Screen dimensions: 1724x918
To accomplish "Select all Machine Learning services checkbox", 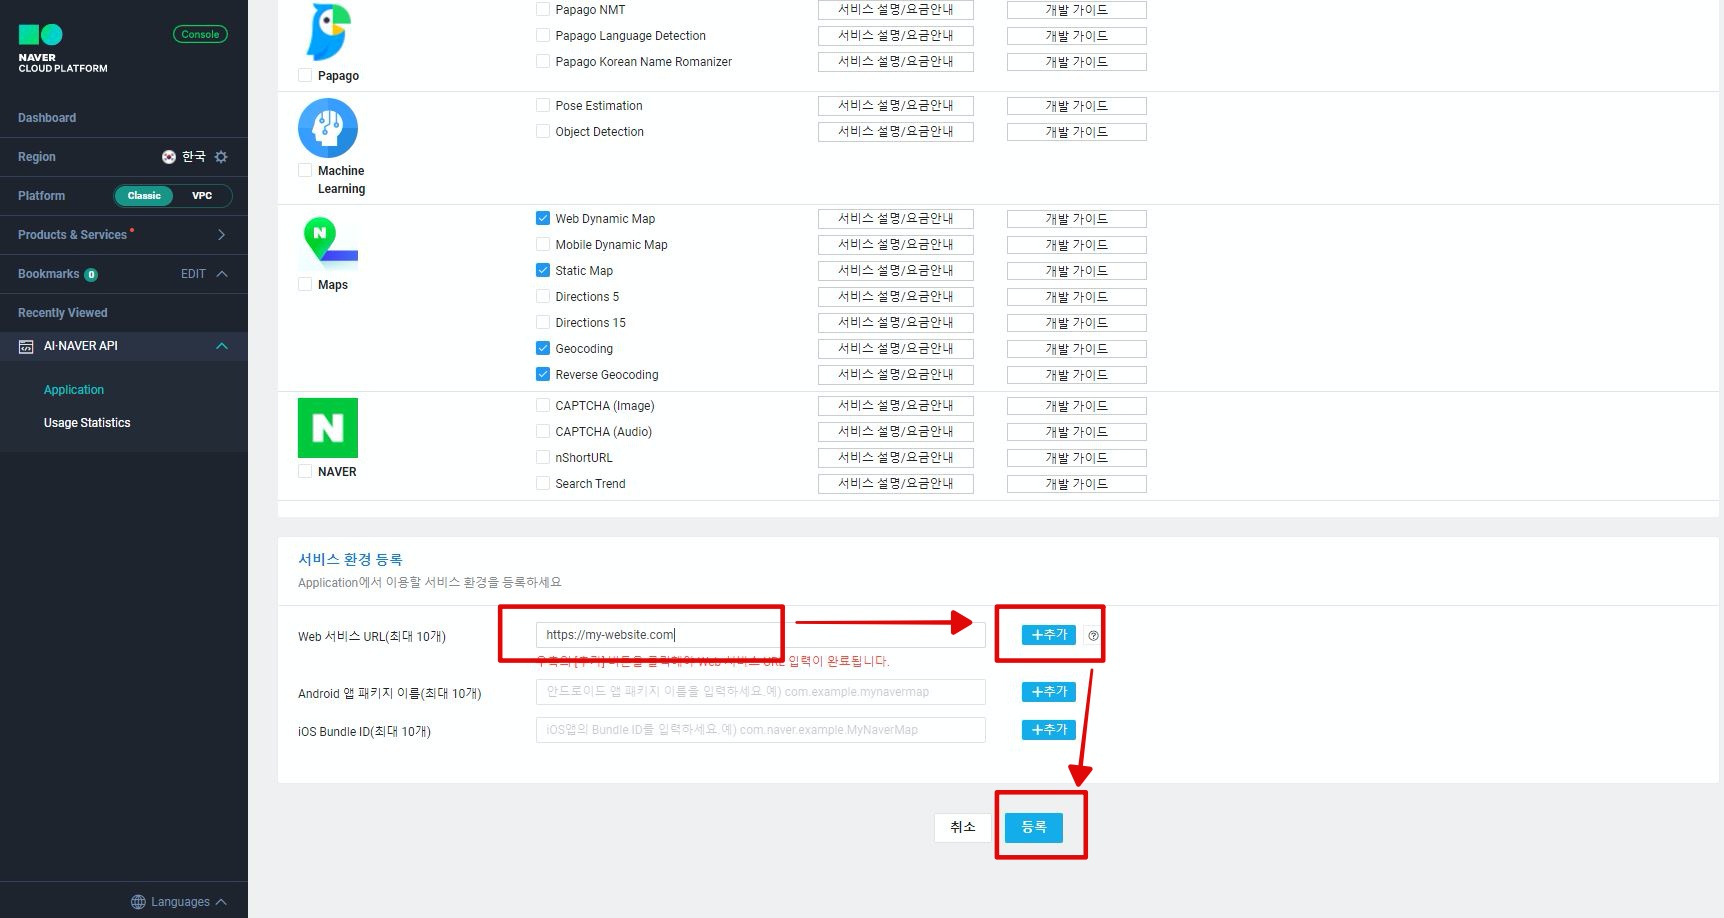I will pyautogui.click(x=305, y=170).
